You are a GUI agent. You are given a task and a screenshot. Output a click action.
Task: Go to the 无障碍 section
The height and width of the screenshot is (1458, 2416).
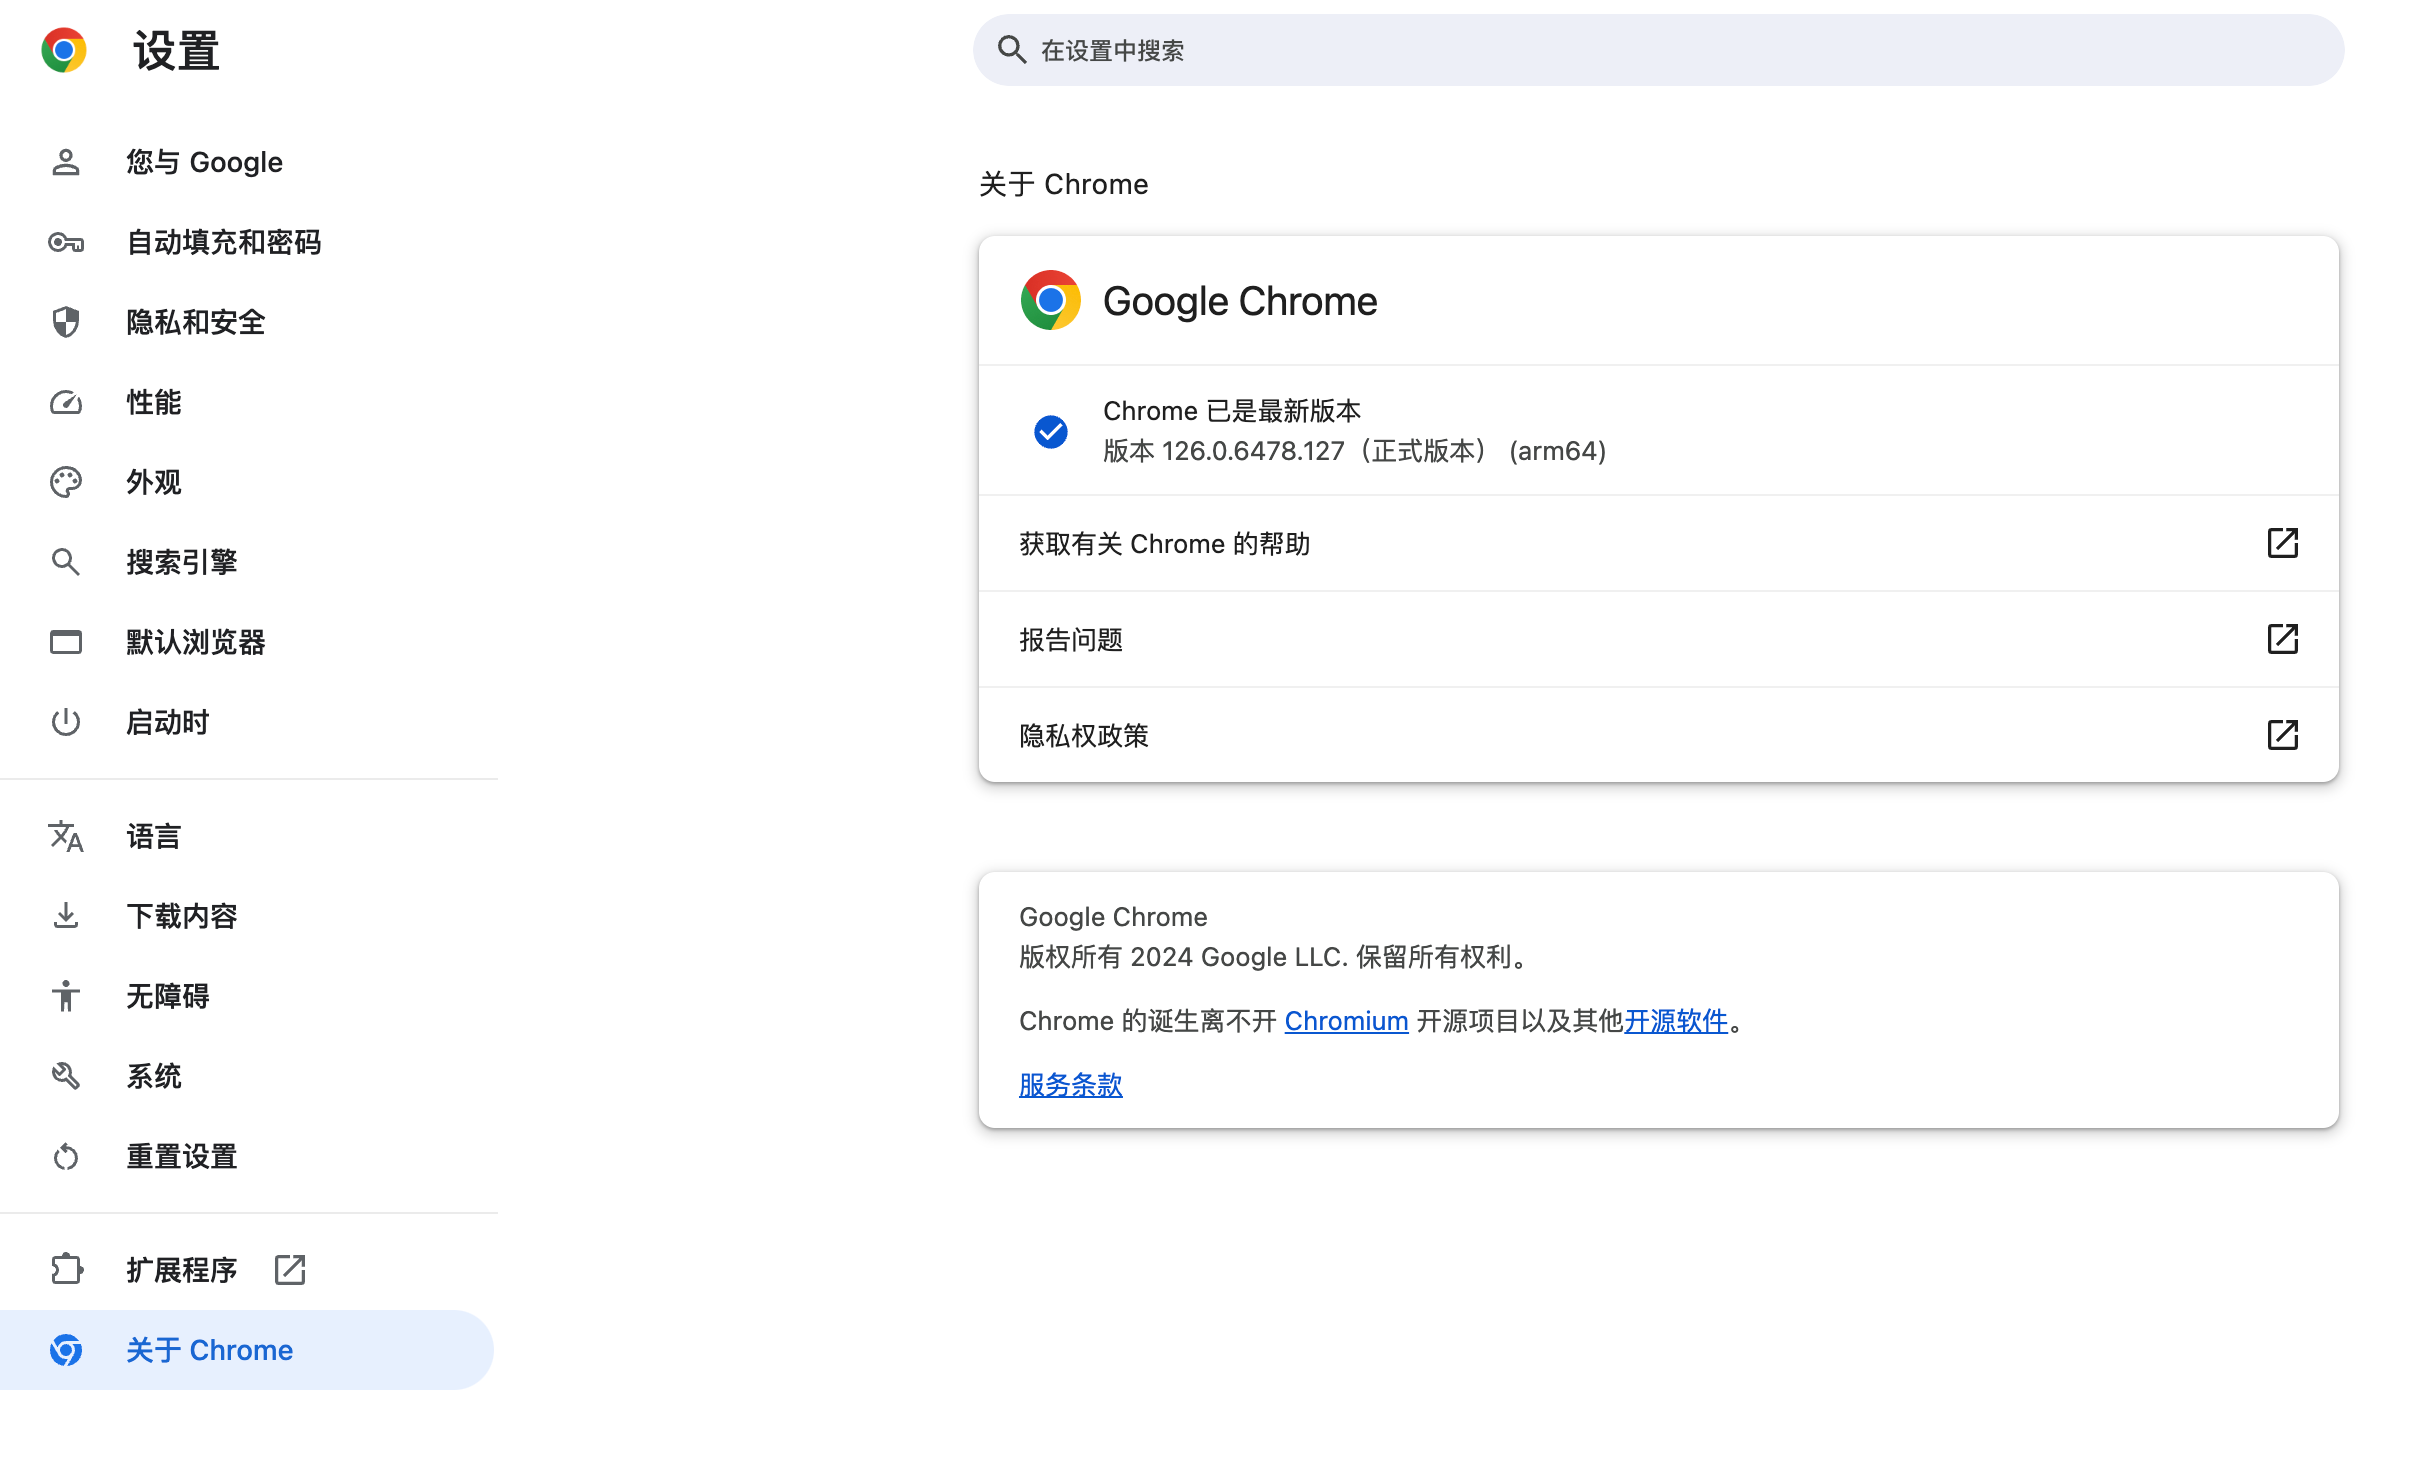tap(247, 996)
